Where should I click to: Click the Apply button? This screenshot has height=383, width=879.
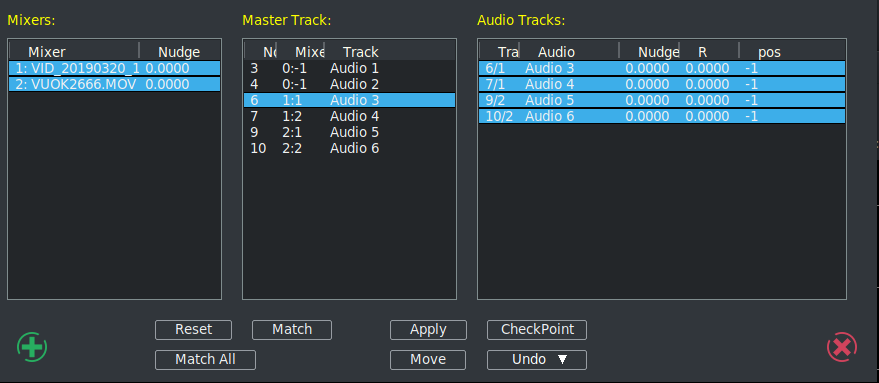click(428, 330)
